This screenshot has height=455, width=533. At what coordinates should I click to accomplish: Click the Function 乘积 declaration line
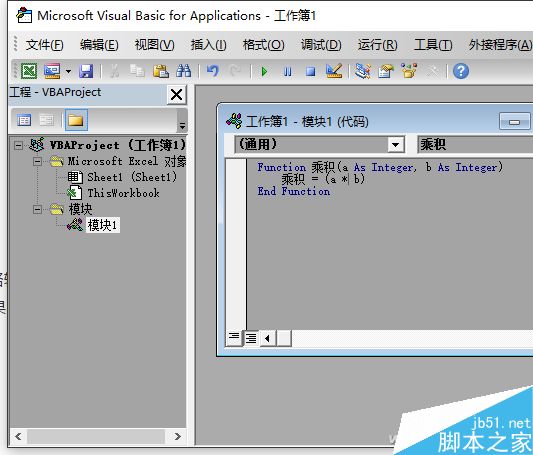[380, 167]
